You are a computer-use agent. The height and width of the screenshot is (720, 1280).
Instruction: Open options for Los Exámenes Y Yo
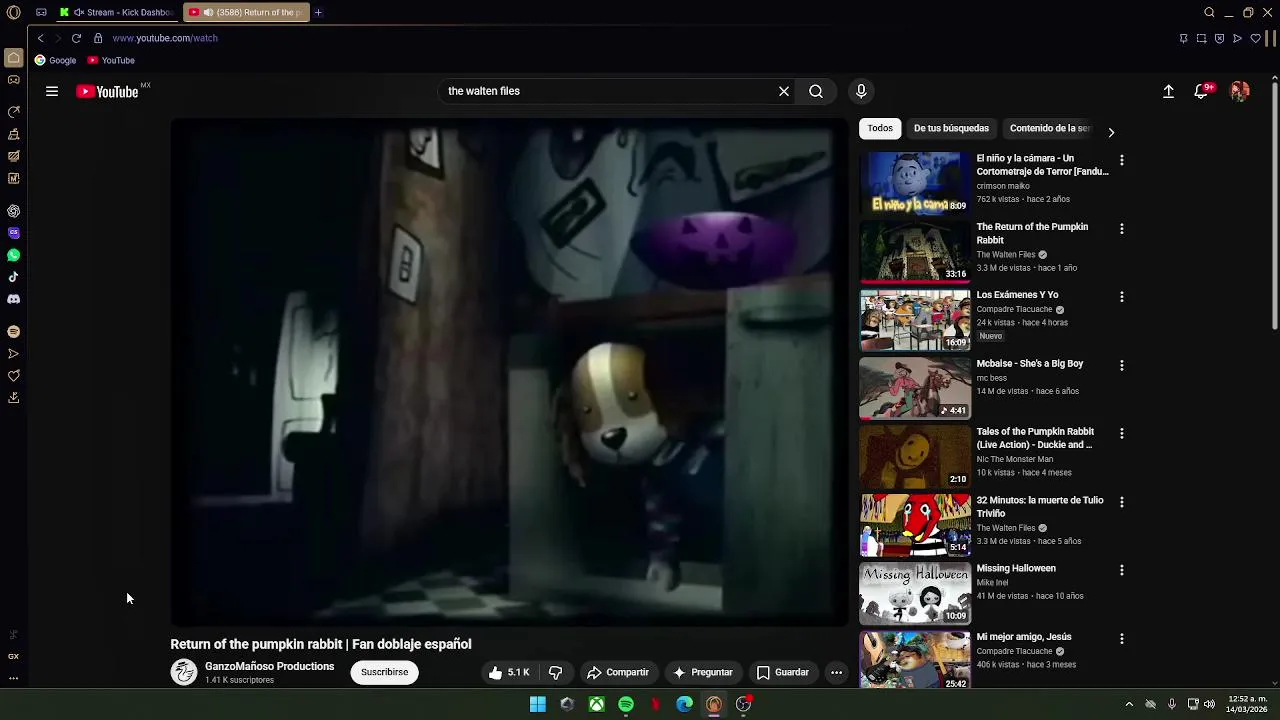pos(1121,297)
